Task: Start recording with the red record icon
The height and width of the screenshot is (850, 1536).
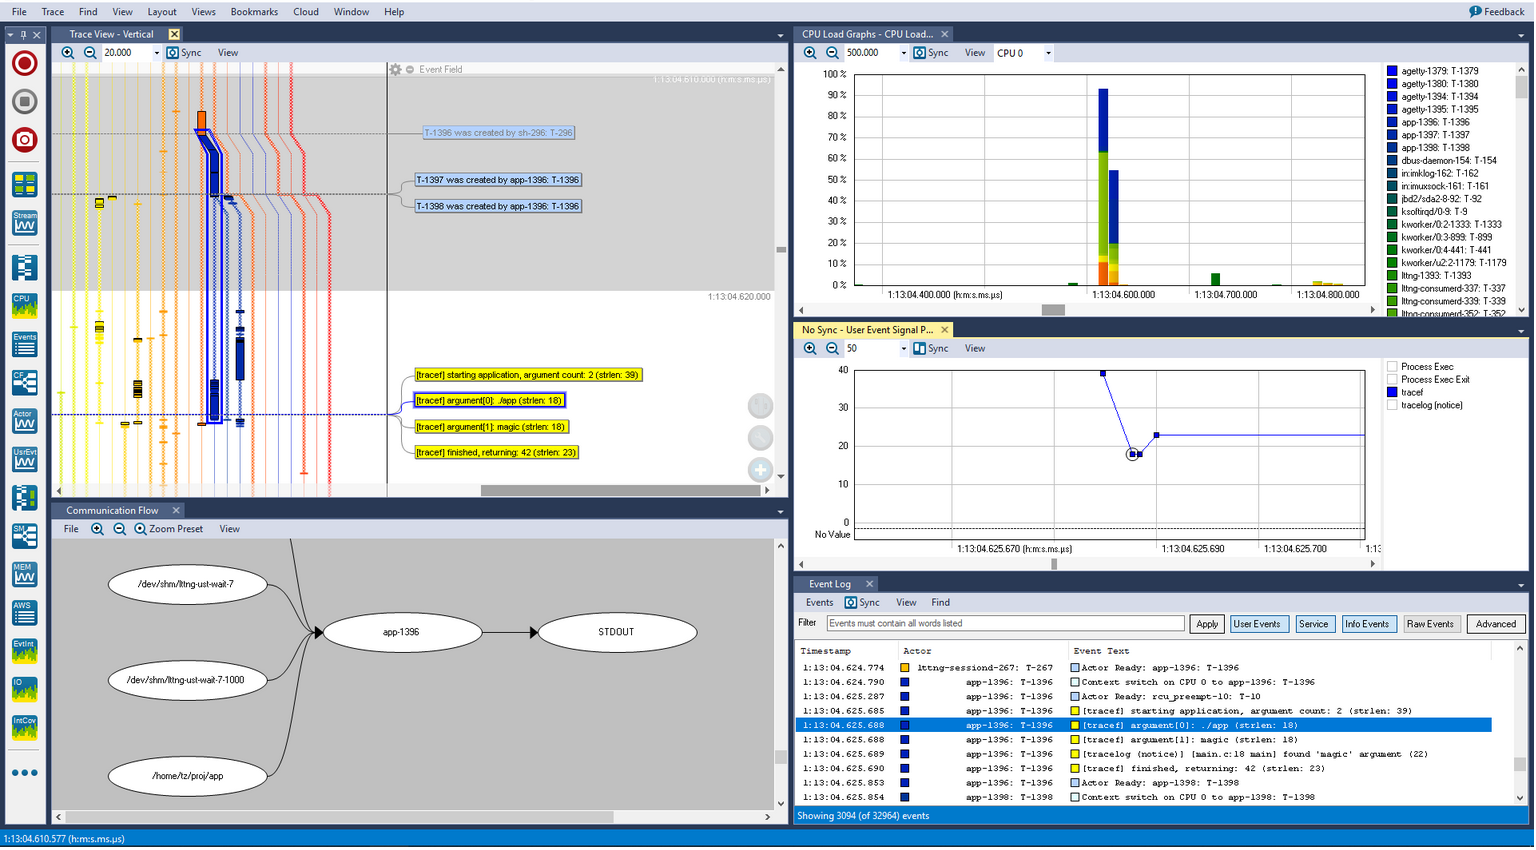Action: pos(25,64)
